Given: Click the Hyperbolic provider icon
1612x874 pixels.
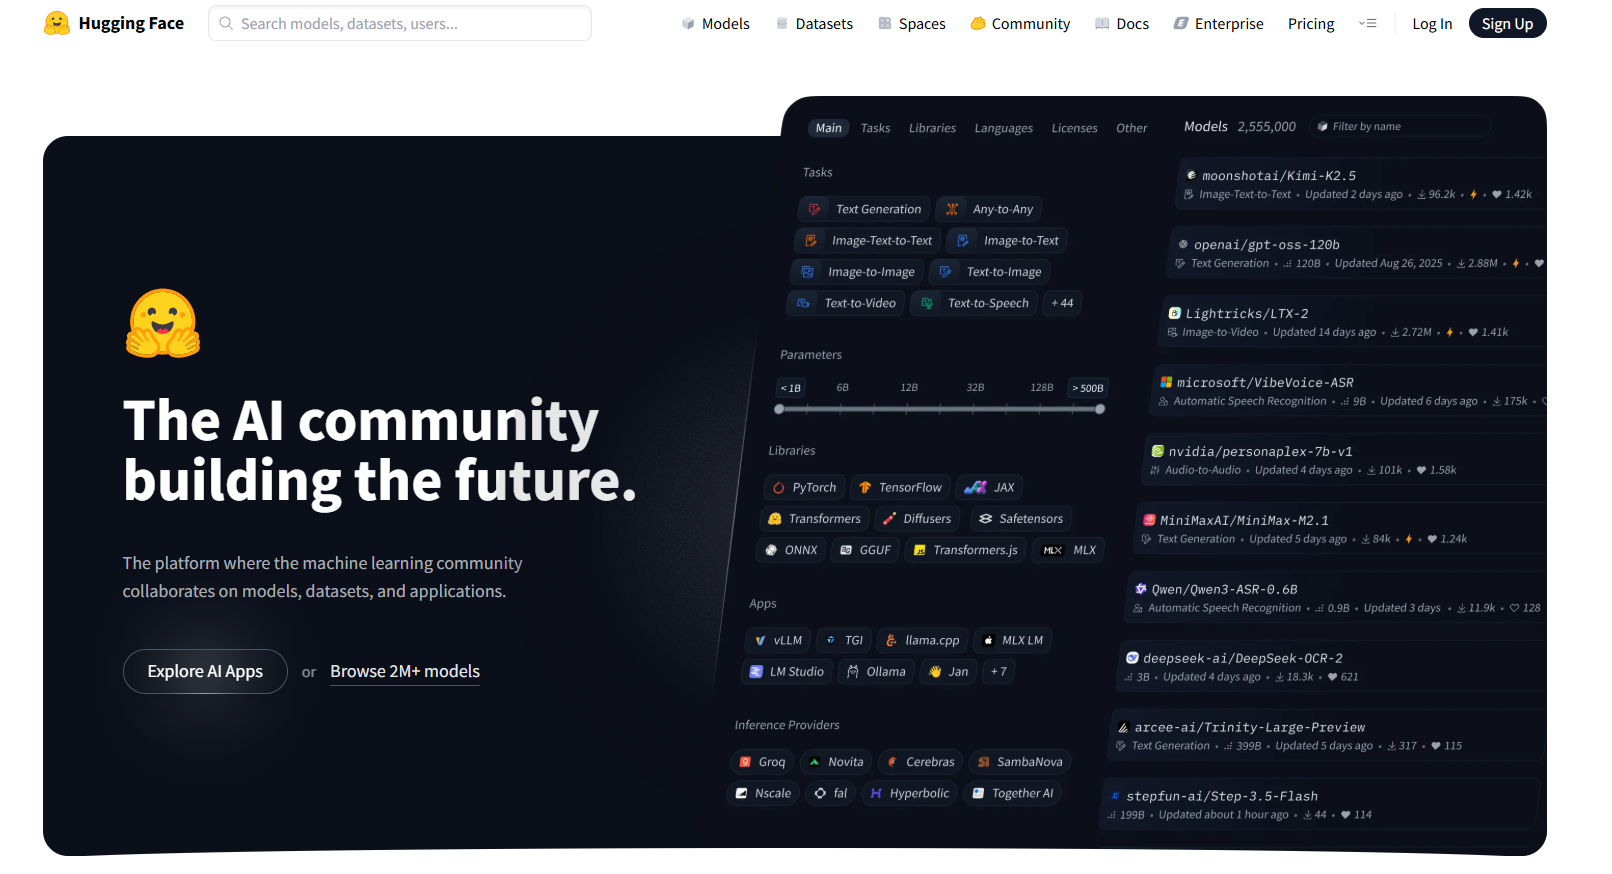Looking at the screenshot, I should pyautogui.click(x=876, y=793).
